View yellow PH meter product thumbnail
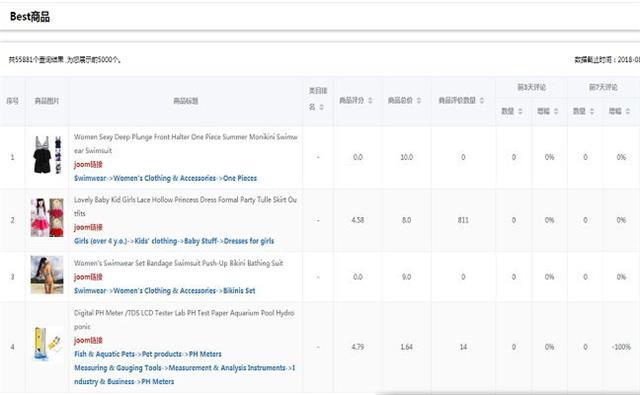Screen dimensions: 640x395 (47, 344)
